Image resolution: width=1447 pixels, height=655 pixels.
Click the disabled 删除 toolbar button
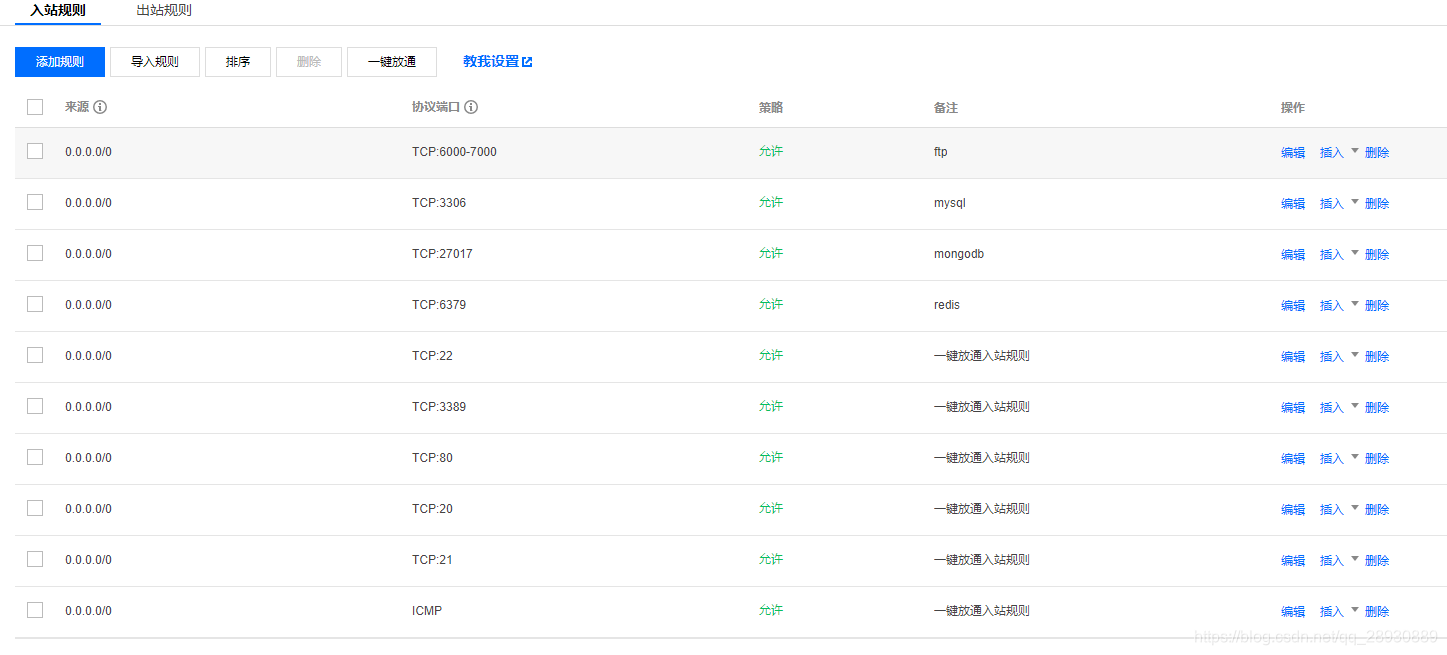click(309, 62)
